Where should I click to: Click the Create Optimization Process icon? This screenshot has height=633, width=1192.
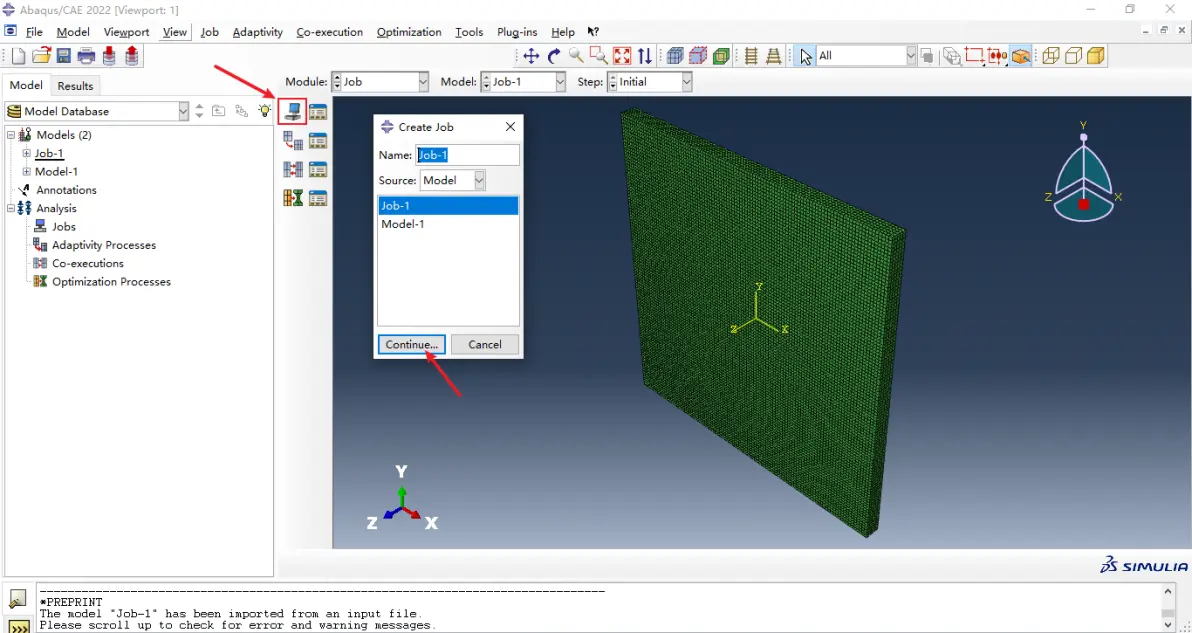coord(293,198)
